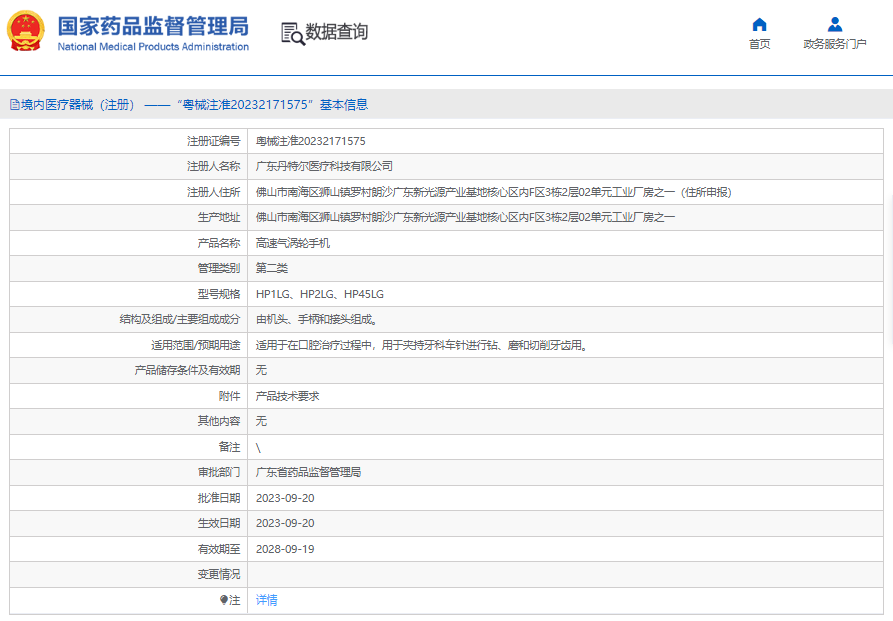Click the 批准日期 label
The image size is (893, 621).
[219, 498]
